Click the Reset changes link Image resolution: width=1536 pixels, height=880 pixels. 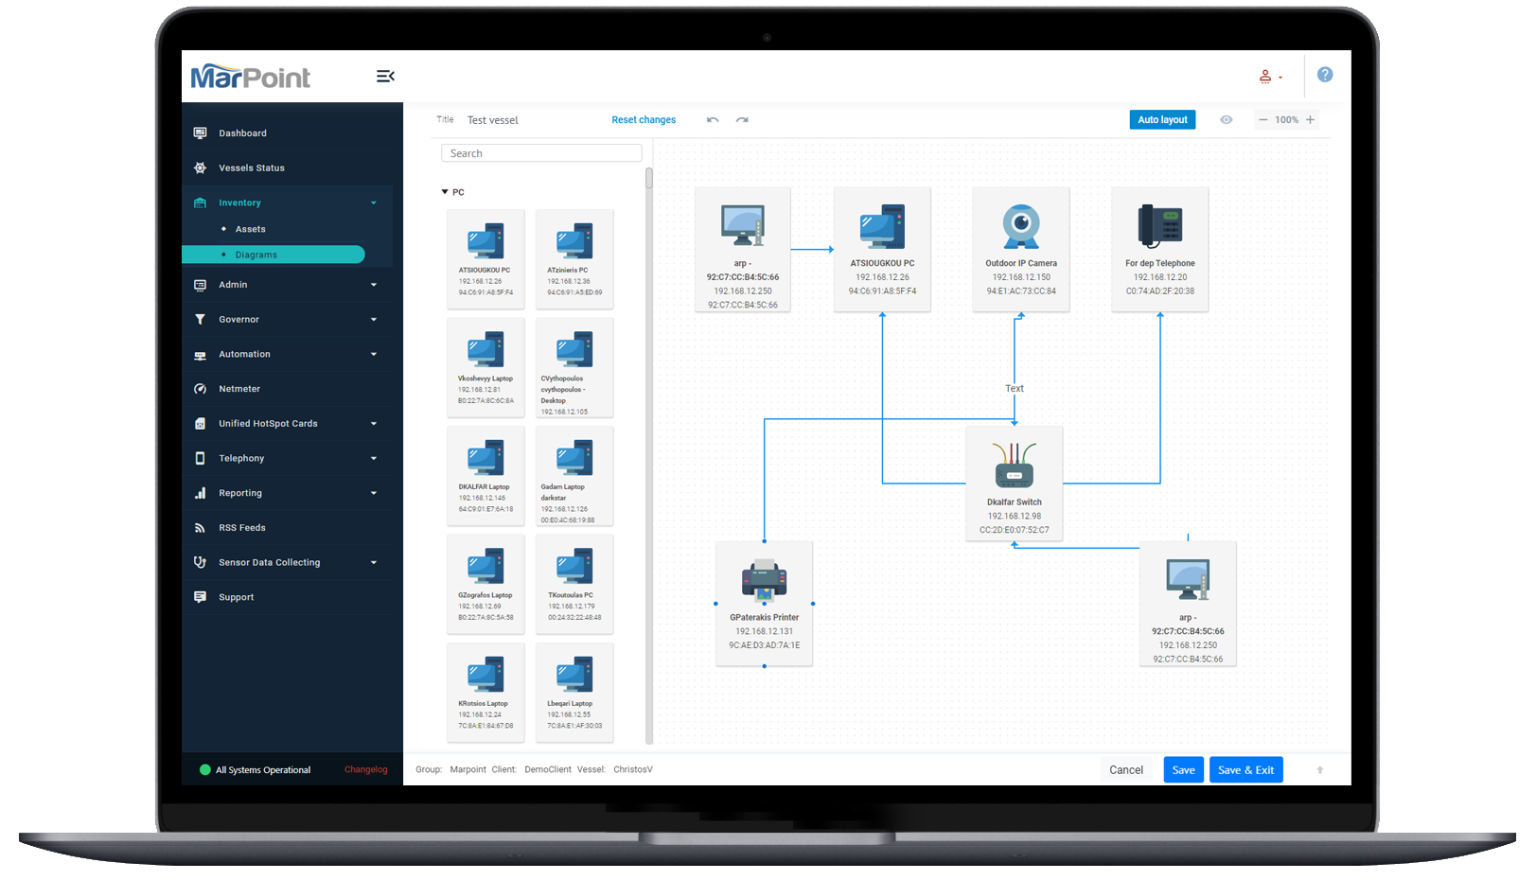tap(643, 120)
